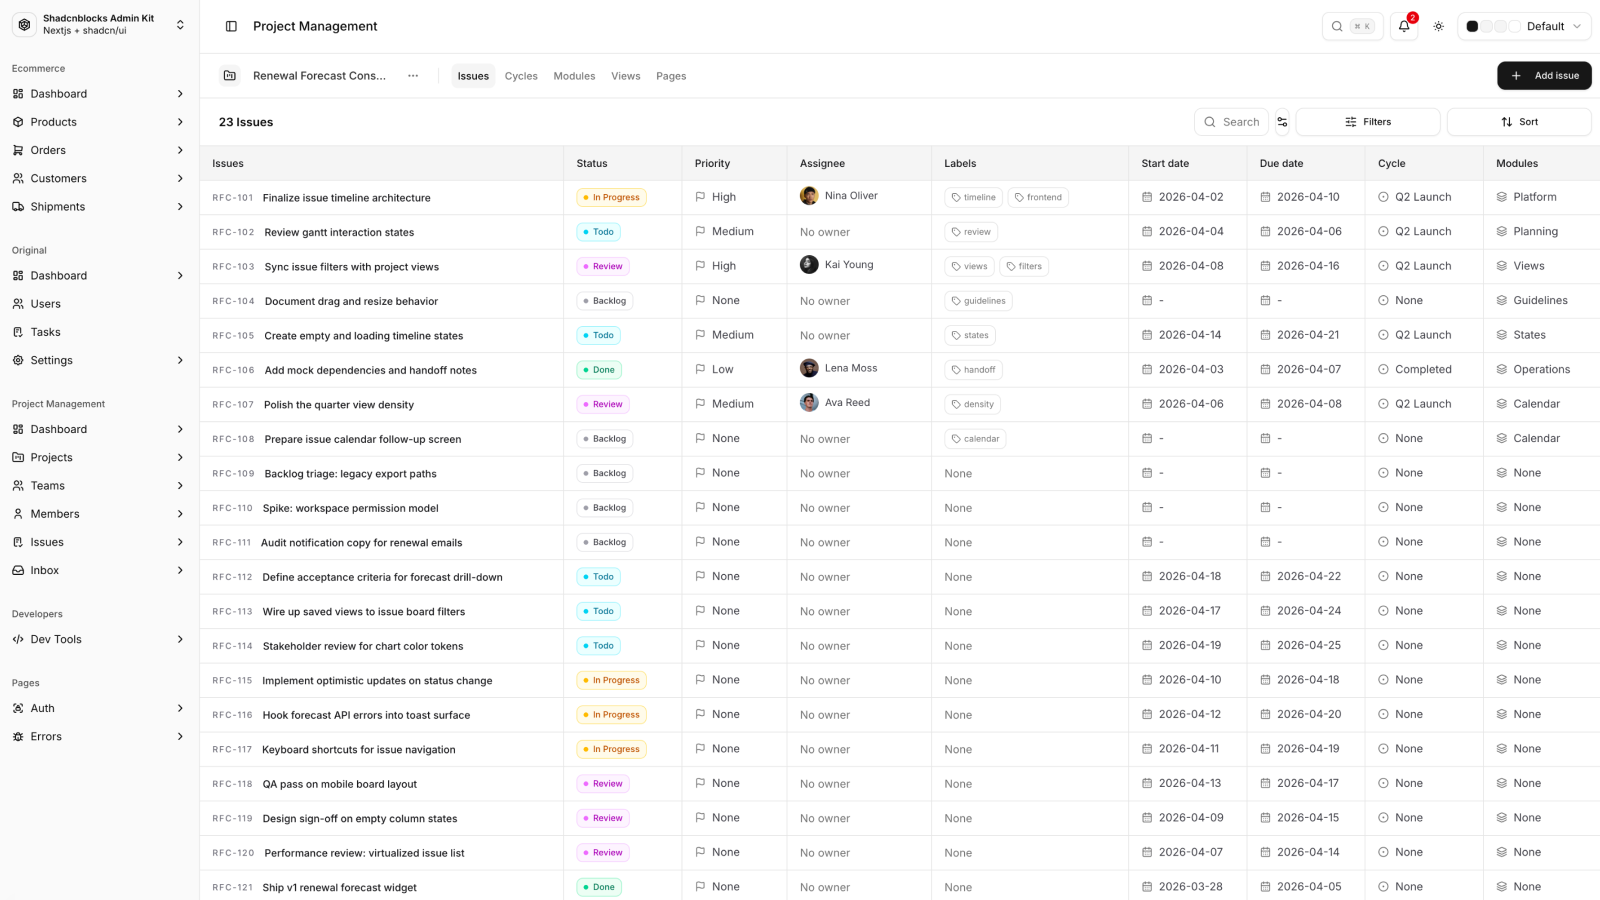
Task: Click Settings gear icon in sidebar
Action: coord(18,360)
